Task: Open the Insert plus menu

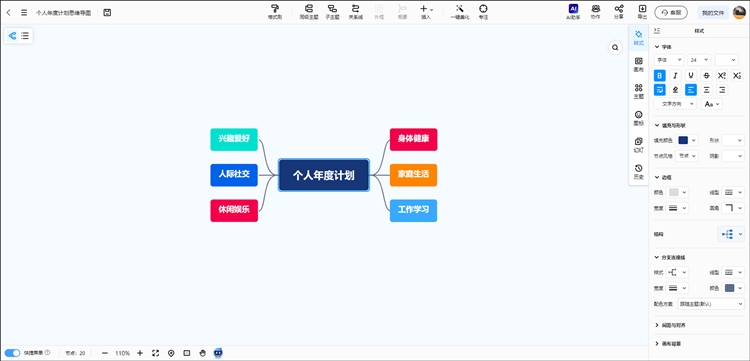Action: click(426, 12)
